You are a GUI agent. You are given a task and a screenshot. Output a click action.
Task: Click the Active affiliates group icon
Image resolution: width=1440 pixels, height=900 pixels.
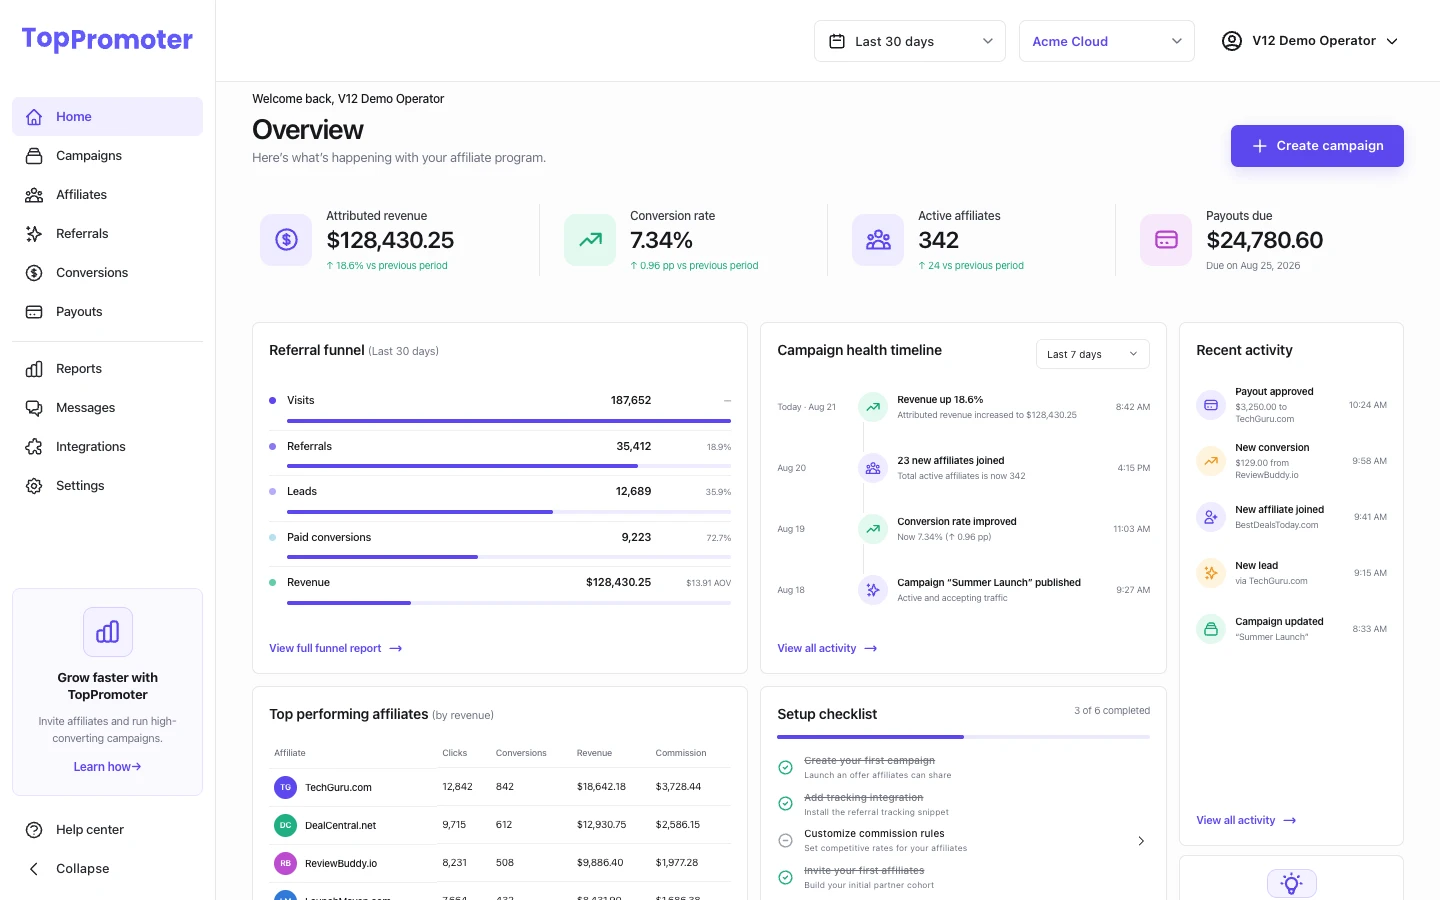point(878,240)
